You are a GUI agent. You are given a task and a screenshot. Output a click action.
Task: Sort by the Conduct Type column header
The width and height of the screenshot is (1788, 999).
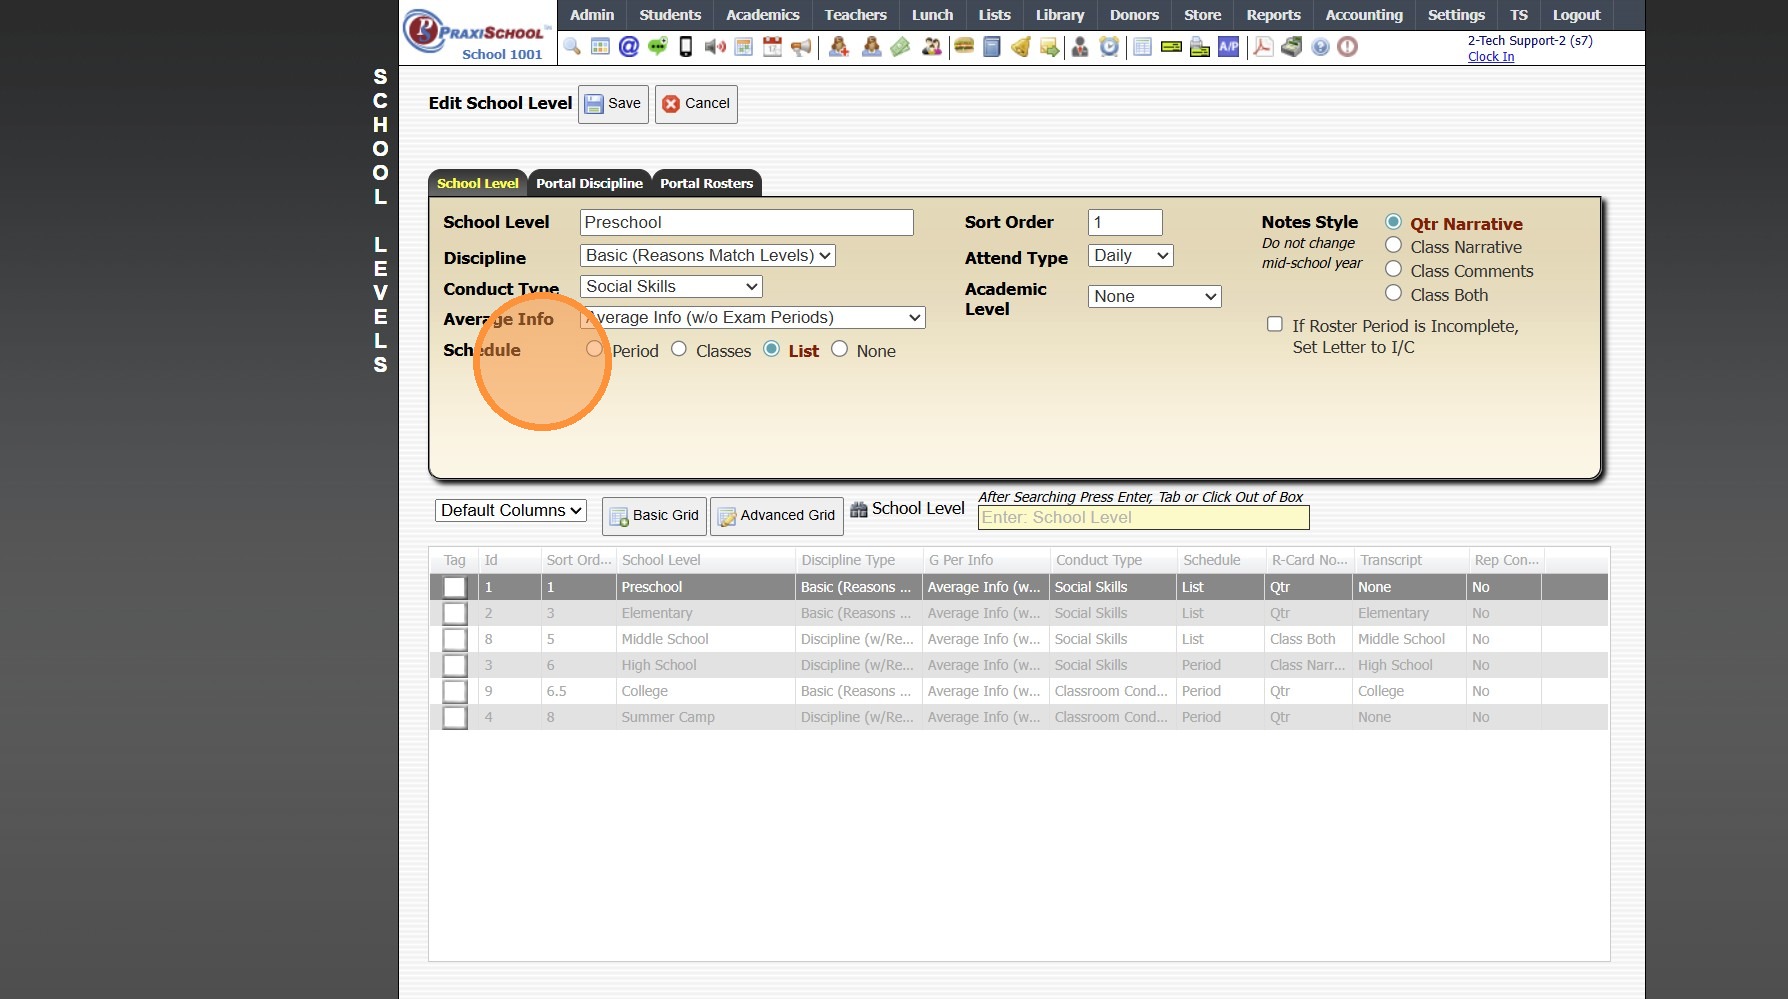point(1112,561)
